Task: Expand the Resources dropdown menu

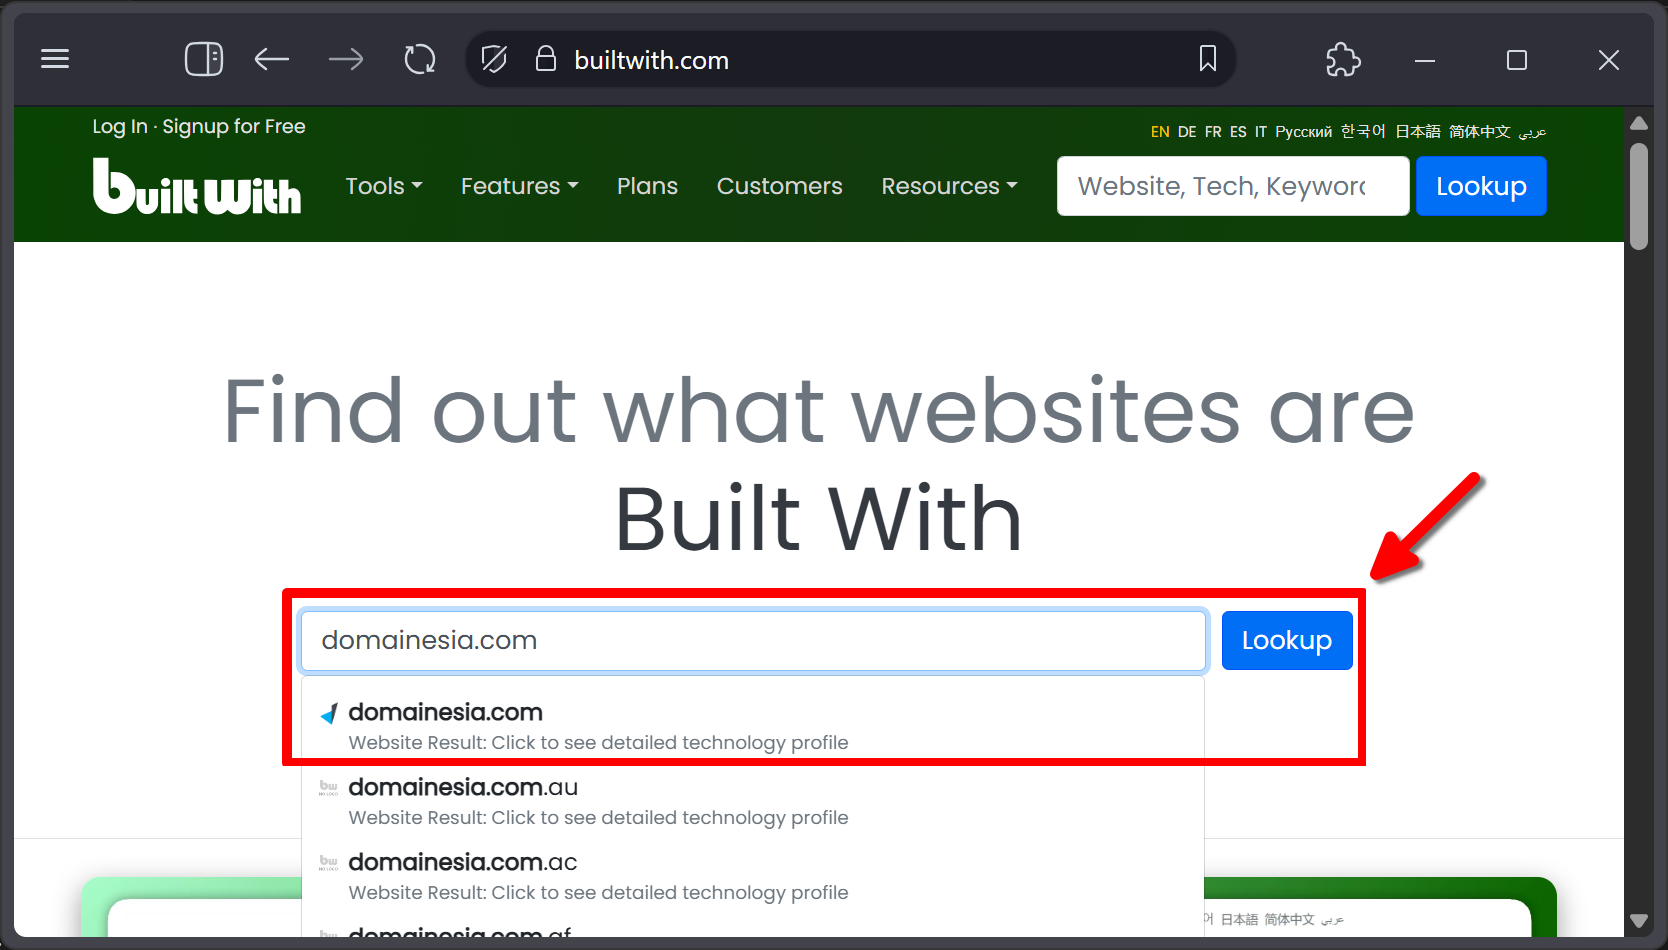Action: click(x=950, y=186)
